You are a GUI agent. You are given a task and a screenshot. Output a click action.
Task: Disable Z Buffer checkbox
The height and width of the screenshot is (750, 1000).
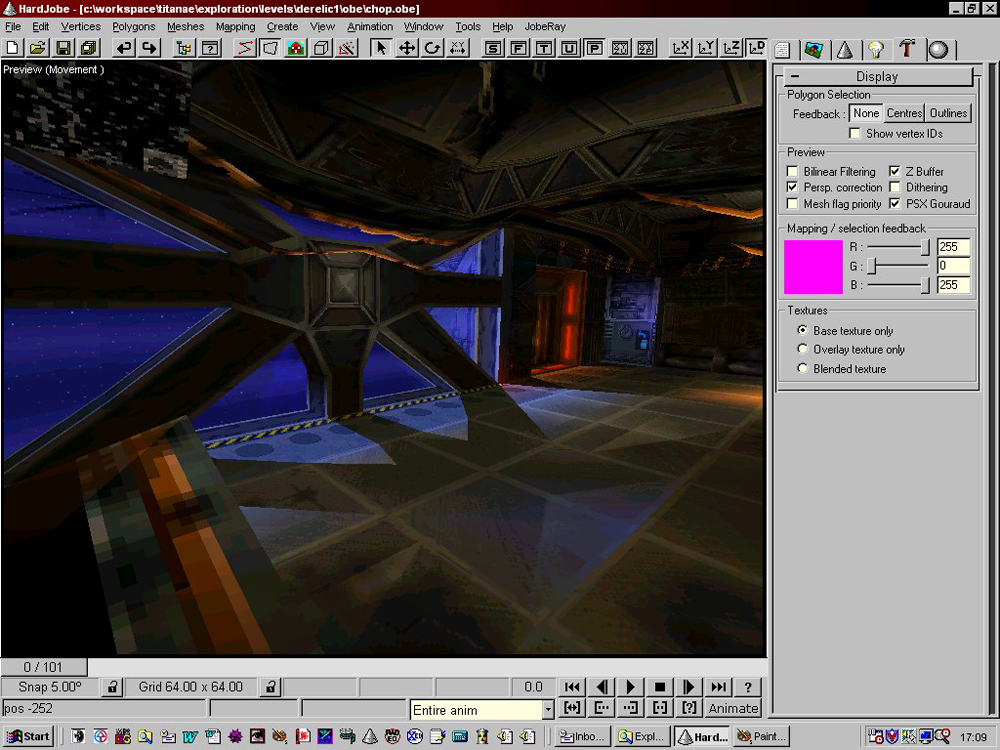tap(895, 172)
